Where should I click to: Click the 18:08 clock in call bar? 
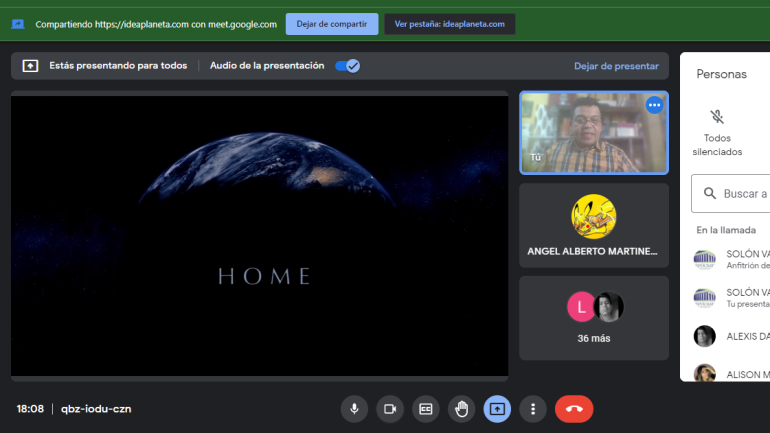pos(30,409)
